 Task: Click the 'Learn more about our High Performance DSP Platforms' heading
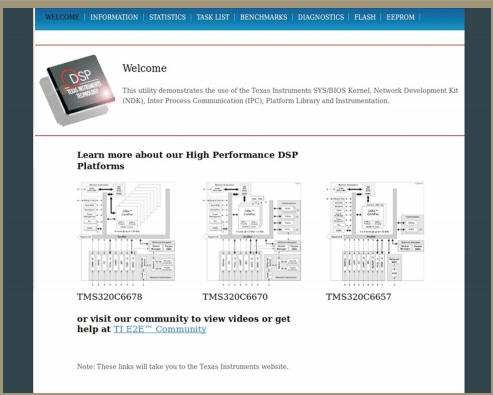(x=188, y=160)
